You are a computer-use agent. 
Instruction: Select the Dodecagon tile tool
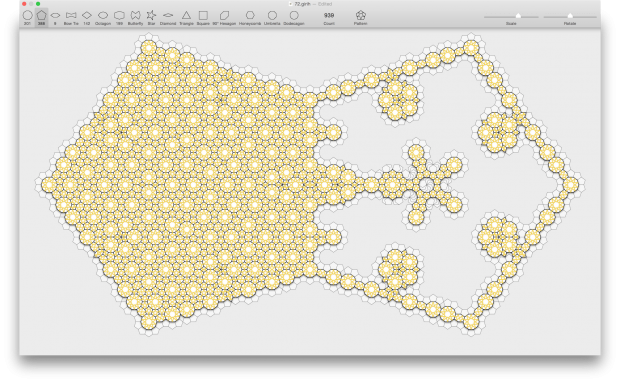click(294, 17)
